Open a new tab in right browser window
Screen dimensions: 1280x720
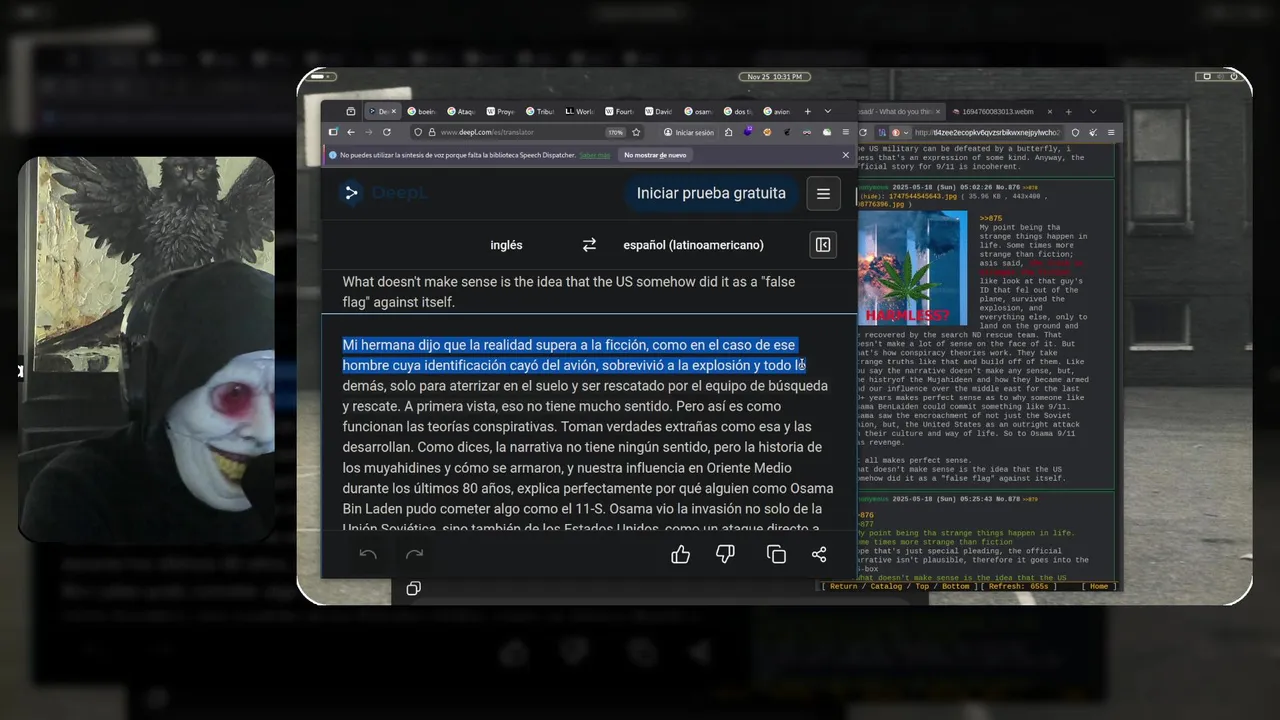pyautogui.click(x=1069, y=112)
